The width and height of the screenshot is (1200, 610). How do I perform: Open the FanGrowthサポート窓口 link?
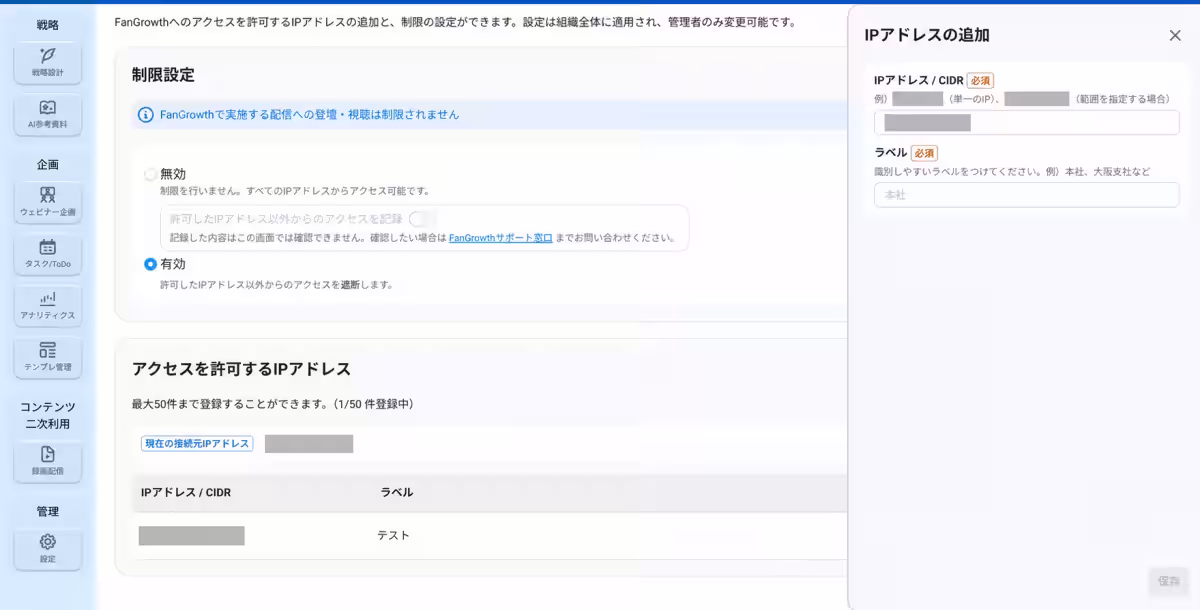(x=500, y=238)
